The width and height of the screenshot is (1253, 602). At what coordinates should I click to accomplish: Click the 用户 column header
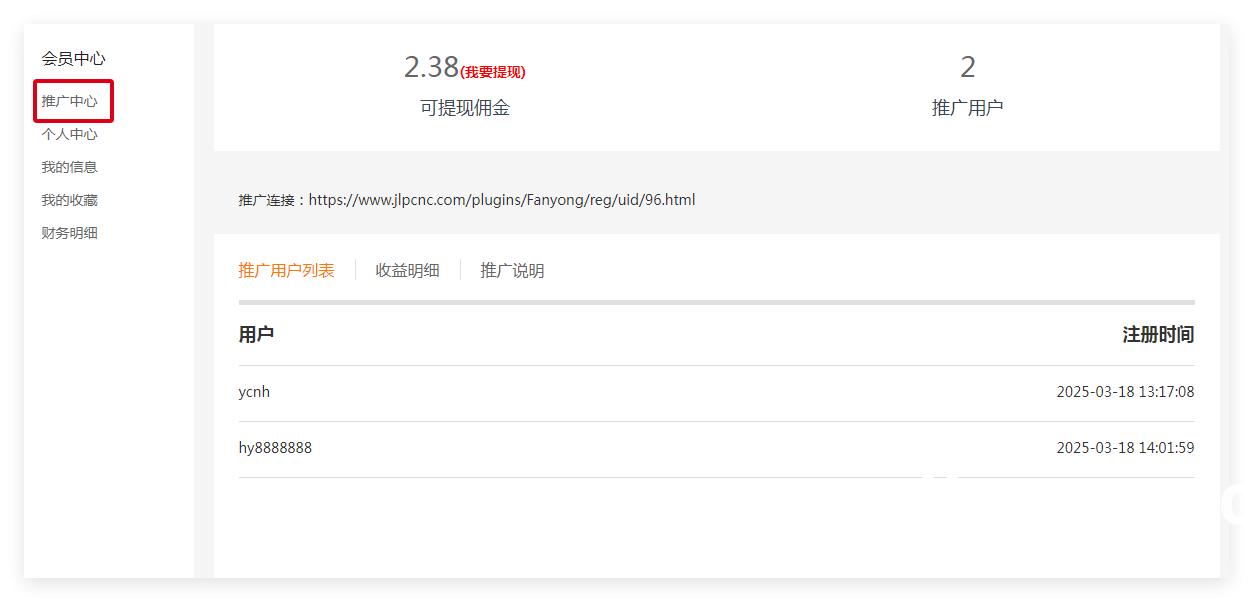click(256, 335)
